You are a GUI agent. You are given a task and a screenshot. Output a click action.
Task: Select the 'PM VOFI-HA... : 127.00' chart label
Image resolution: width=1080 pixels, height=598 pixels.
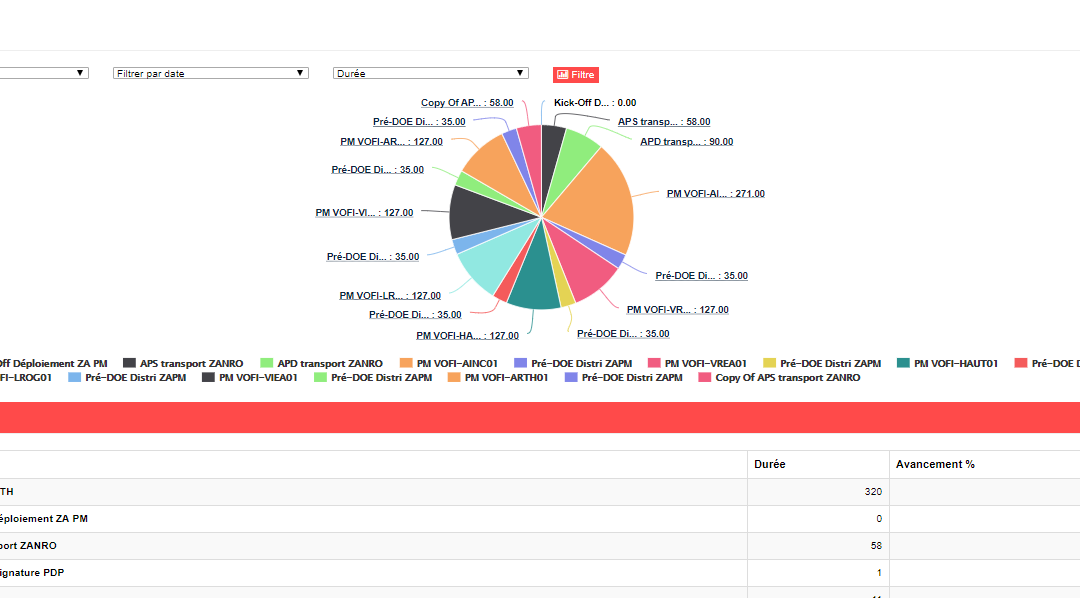[468, 336]
